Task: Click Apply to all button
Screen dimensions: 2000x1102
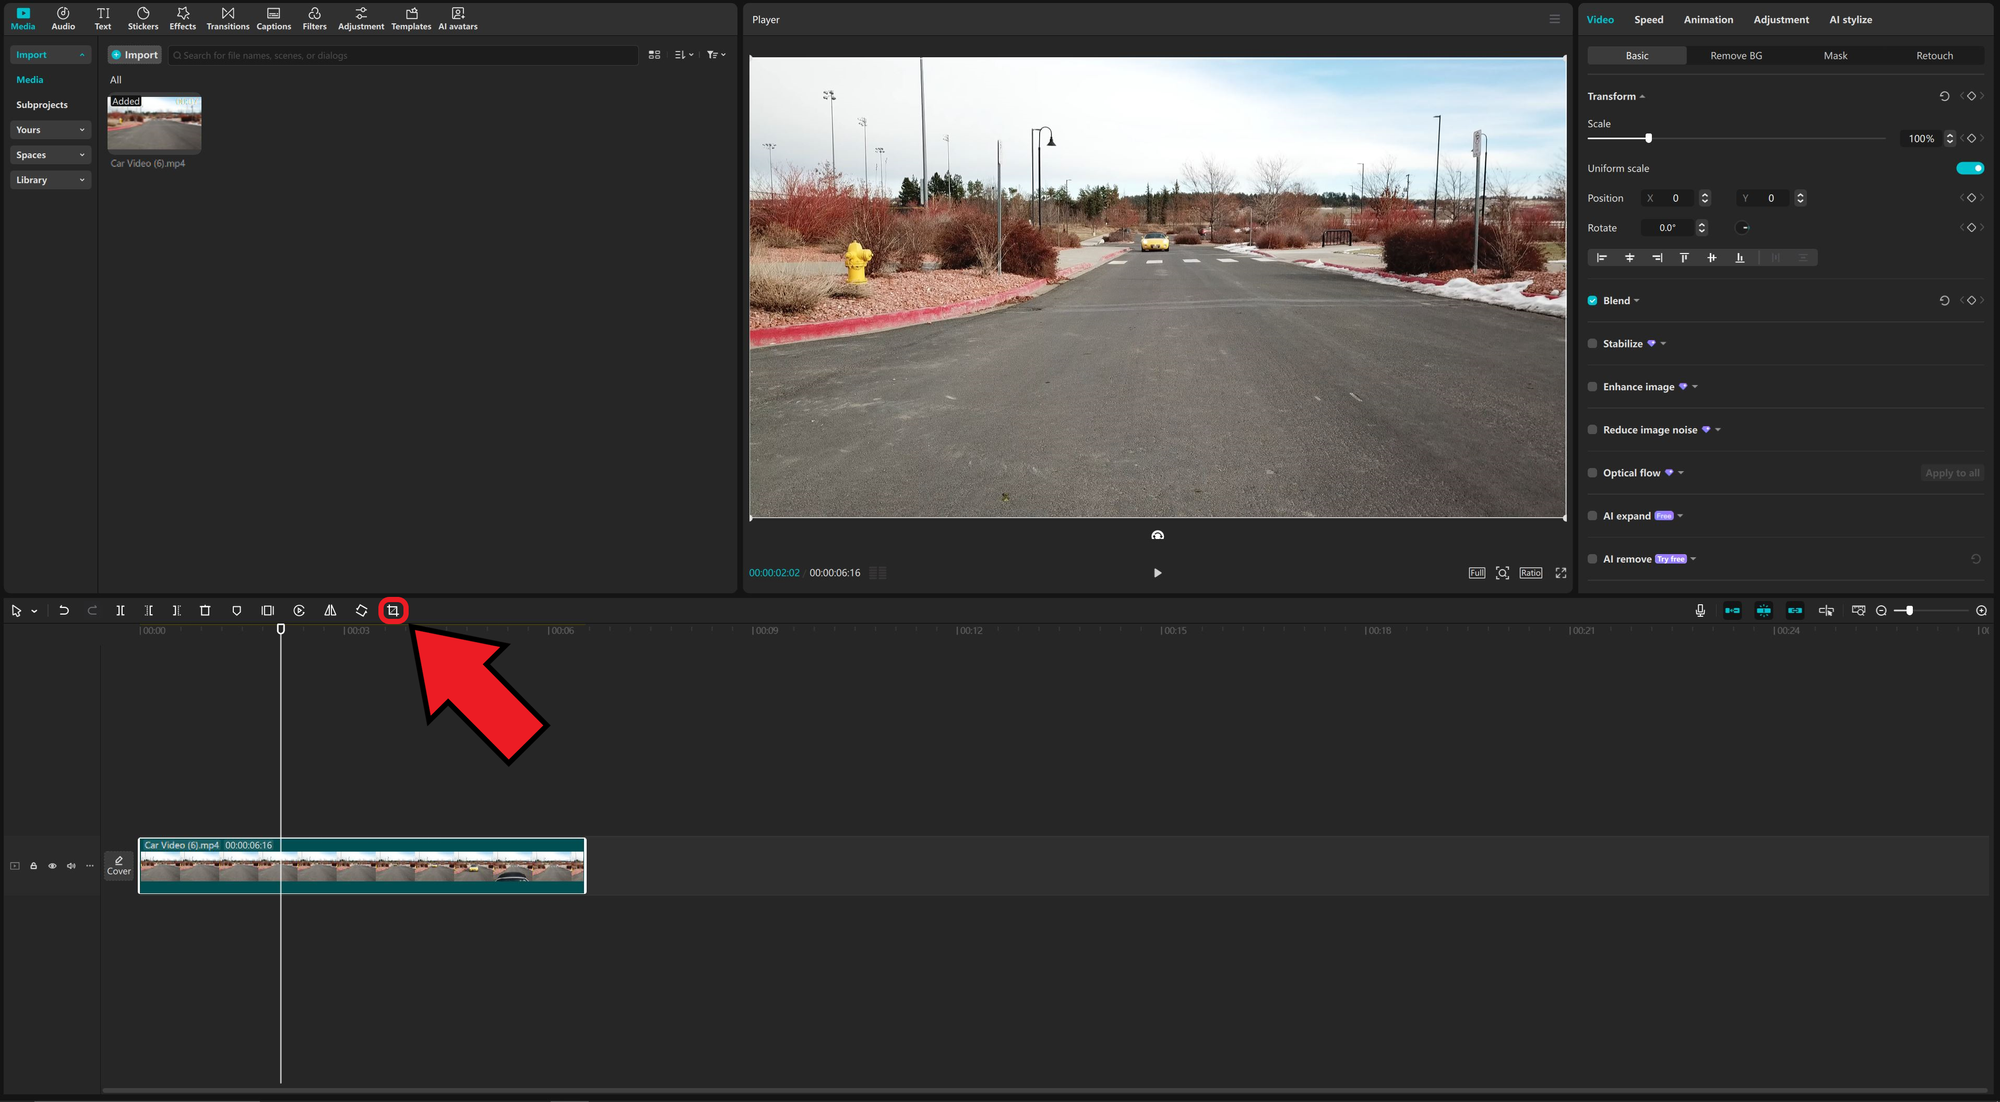Action: [1951, 472]
